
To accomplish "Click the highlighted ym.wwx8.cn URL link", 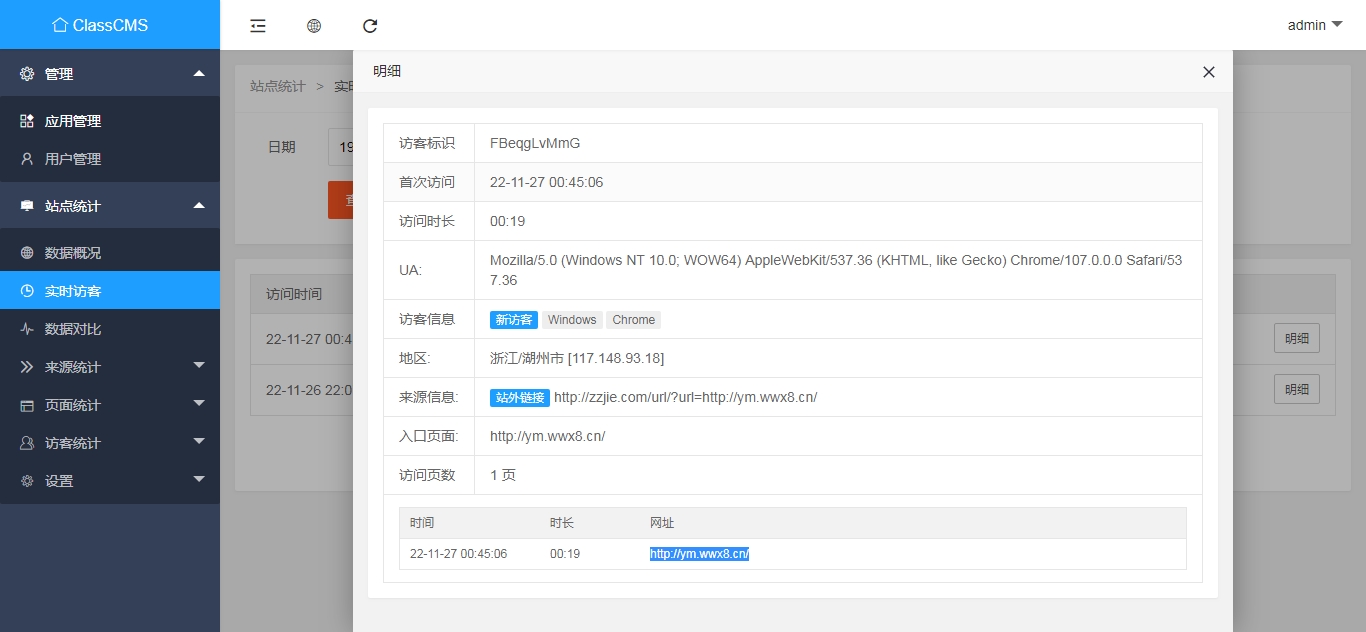I will pyautogui.click(x=699, y=554).
